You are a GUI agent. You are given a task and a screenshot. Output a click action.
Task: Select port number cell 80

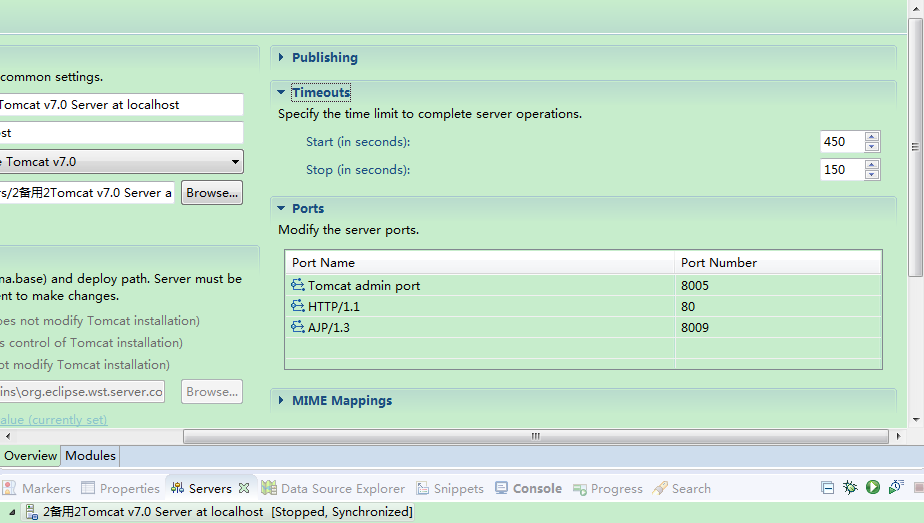778,307
